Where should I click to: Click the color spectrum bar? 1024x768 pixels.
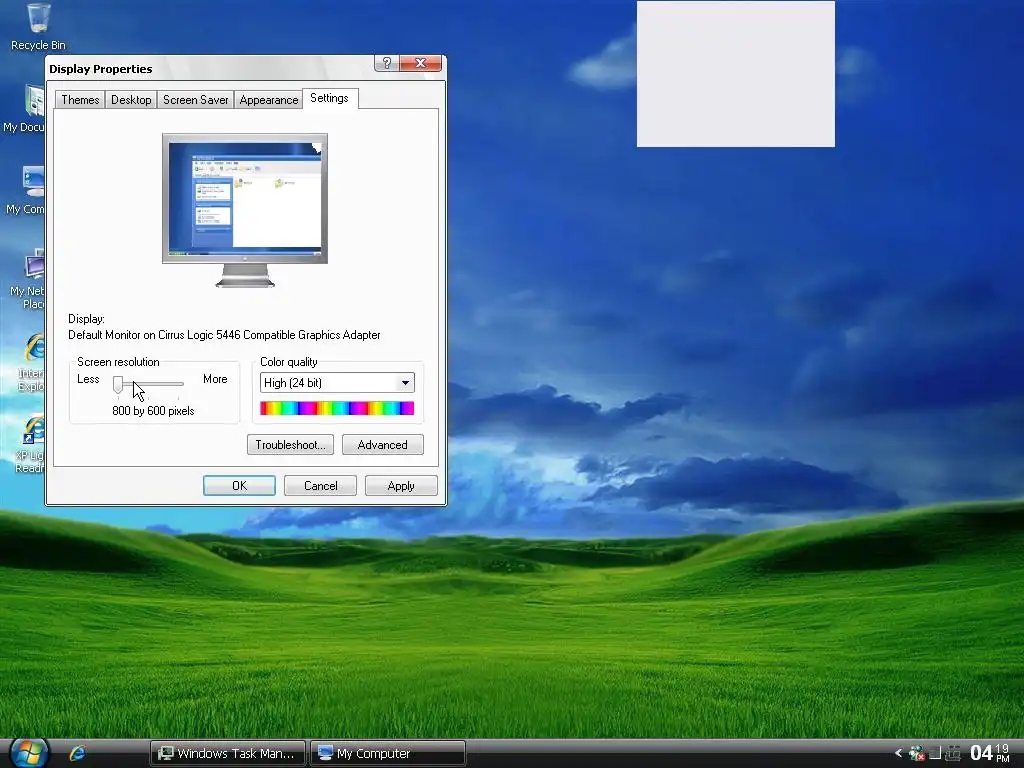click(x=337, y=408)
